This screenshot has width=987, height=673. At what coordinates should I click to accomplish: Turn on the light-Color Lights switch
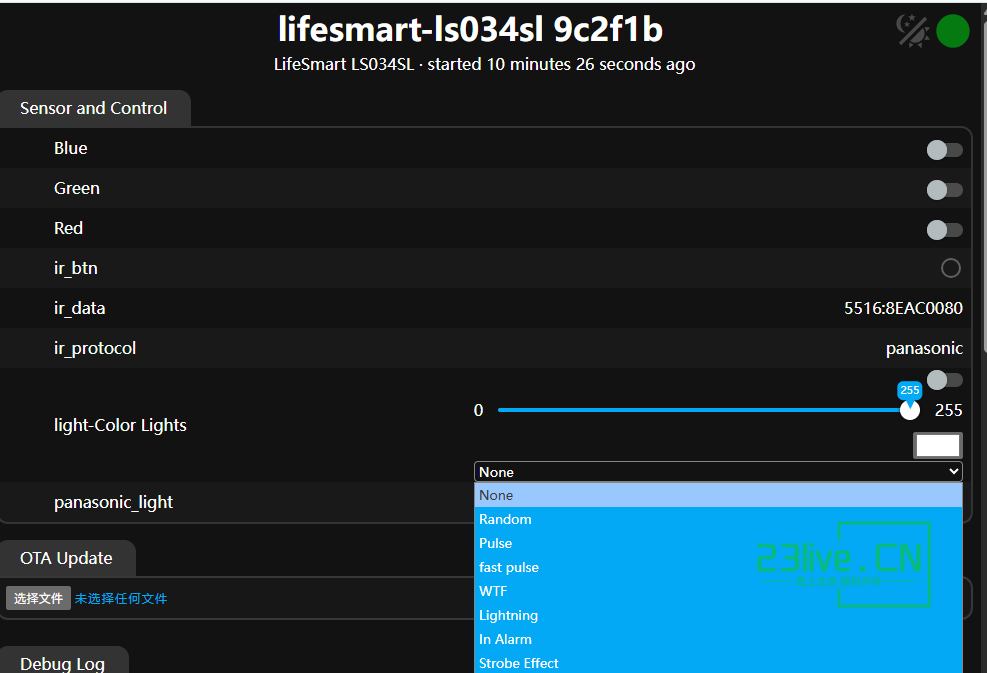(x=944, y=380)
